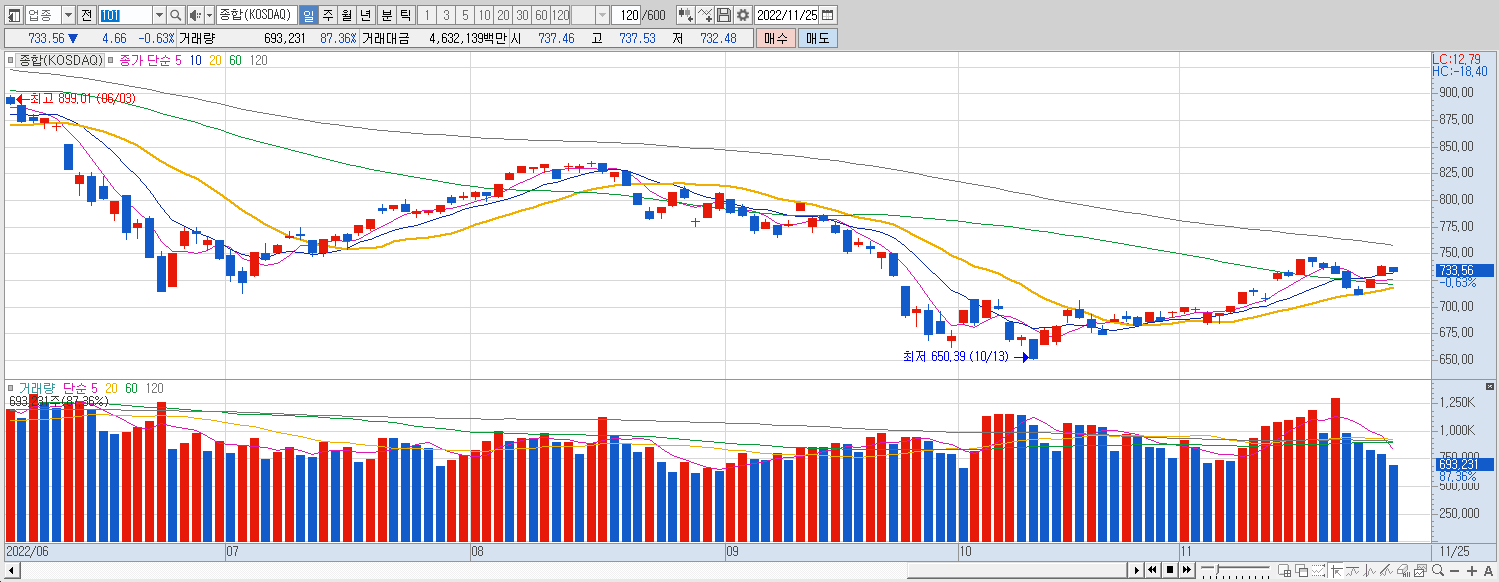Screen dimensions: 1499x582
Task: Click the 전 button beside code field
Action: pos(86,15)
